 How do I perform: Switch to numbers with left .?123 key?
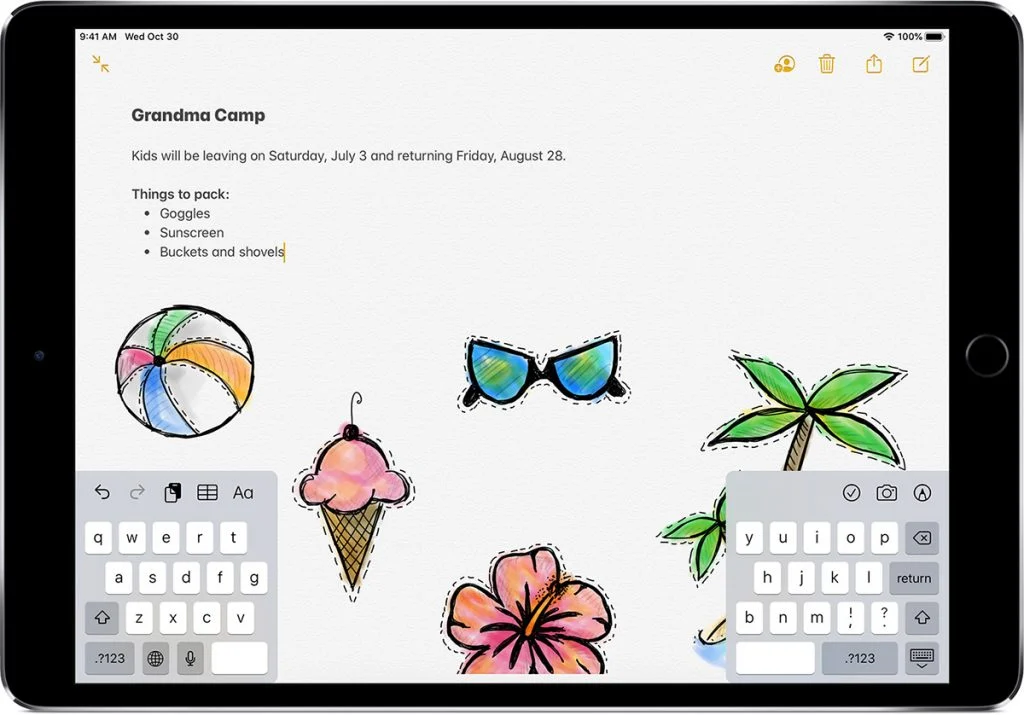click(x=109, y=658)
